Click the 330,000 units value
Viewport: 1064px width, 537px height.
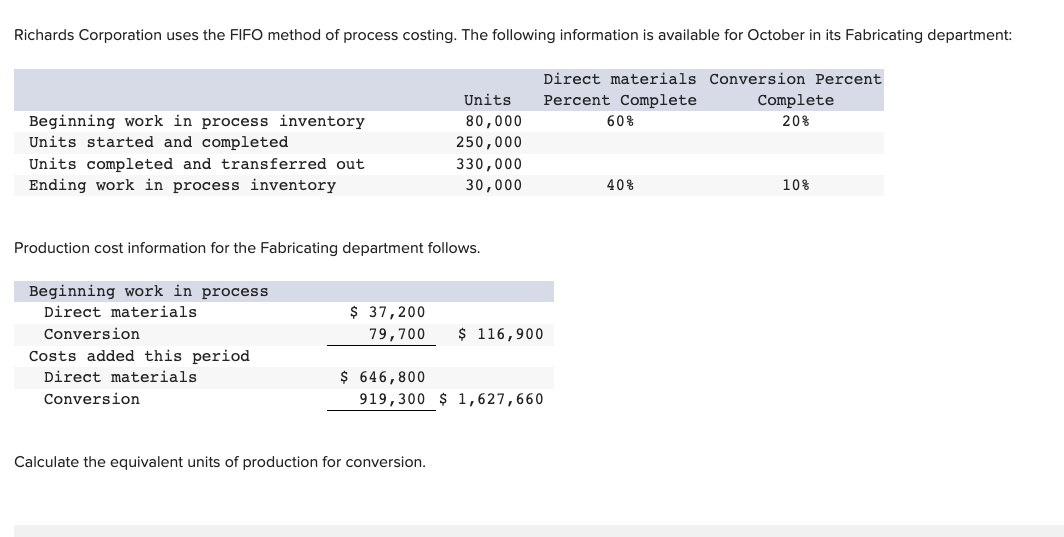click(x=488, y=164)
